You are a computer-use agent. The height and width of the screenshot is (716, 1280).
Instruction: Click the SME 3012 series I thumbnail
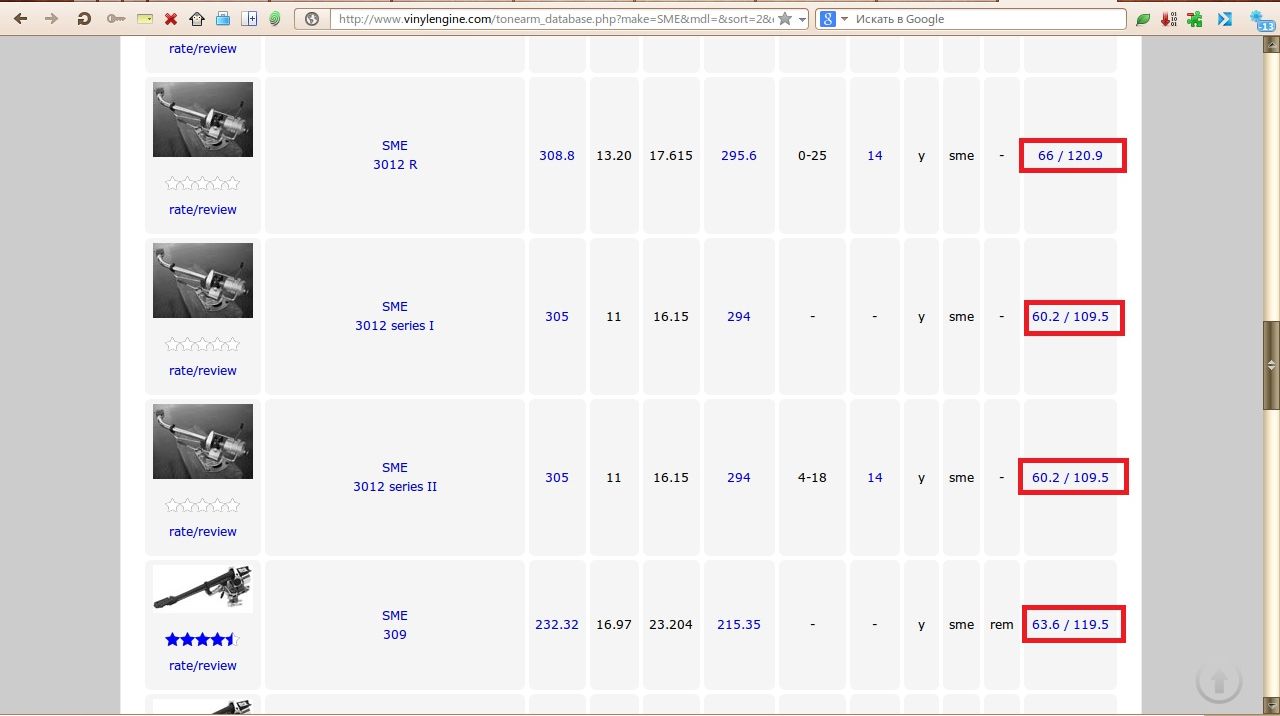pos(203,281)
